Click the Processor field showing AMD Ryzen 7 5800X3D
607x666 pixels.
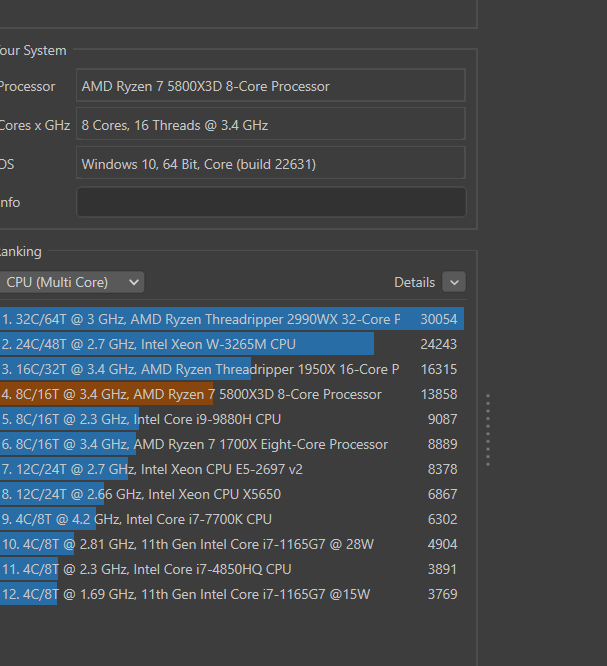pyautogui.click(x=271, y=86)
